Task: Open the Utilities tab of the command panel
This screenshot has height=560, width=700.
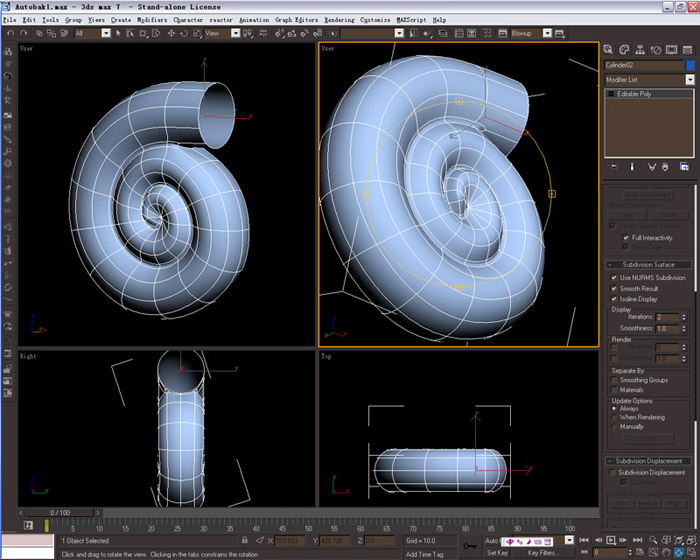Action: coord(688,50)
